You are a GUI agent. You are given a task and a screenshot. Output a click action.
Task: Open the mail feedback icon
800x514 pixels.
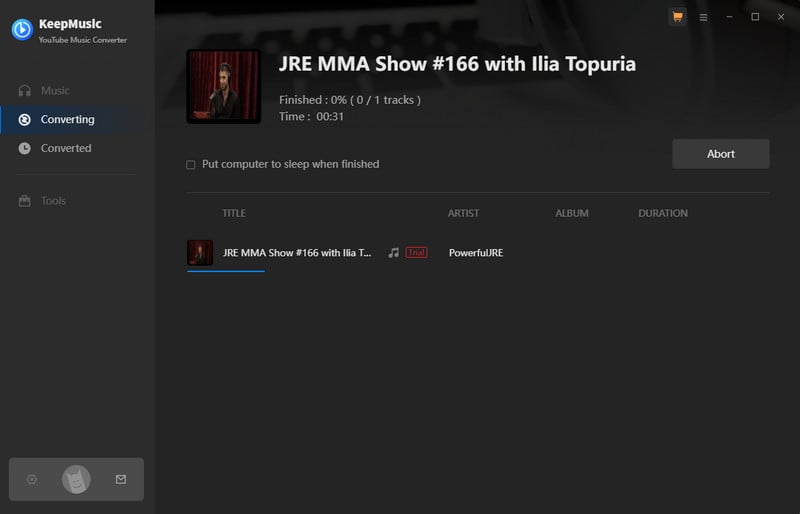coord(121,479)
